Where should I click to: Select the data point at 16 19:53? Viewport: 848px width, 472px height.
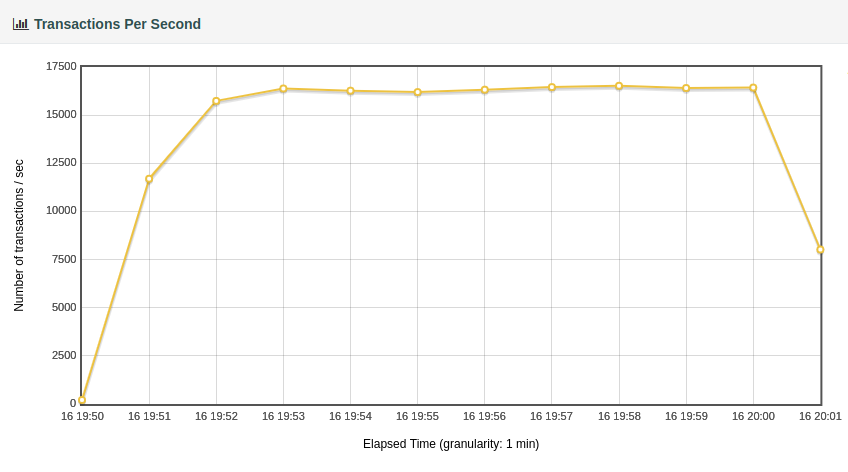pos(283,89)
